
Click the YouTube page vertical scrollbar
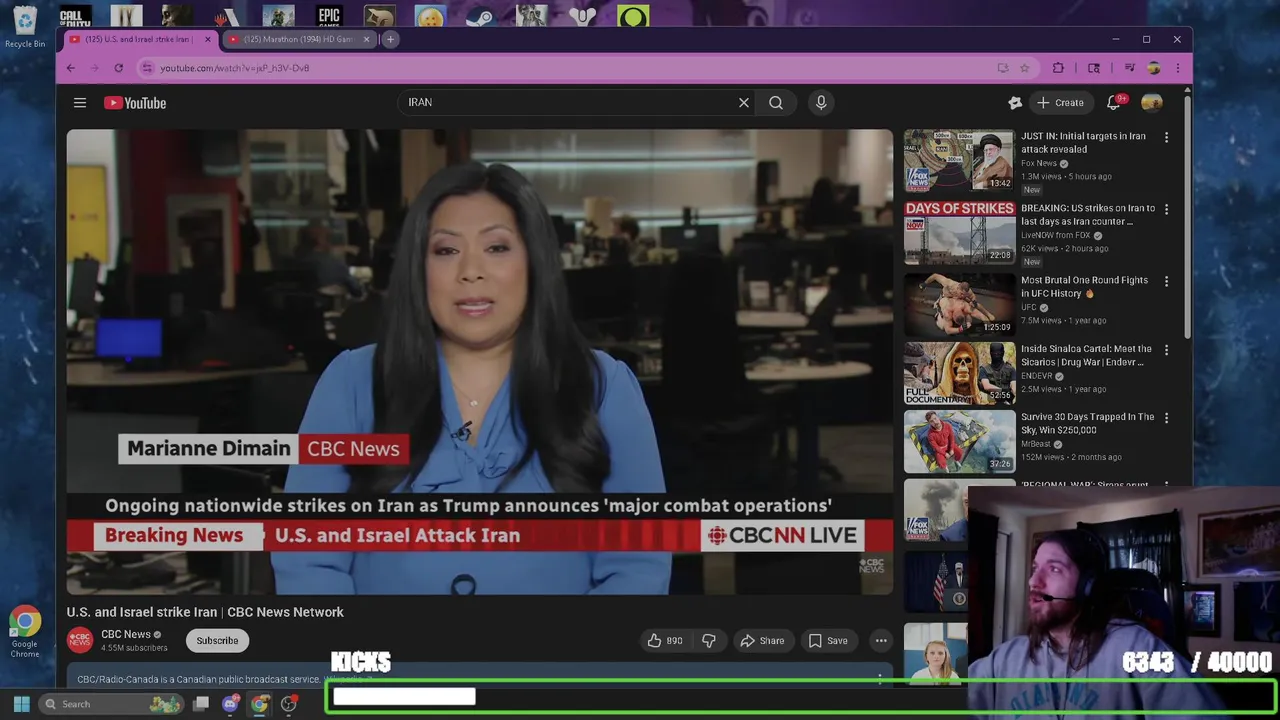[x=1187, y=215]
